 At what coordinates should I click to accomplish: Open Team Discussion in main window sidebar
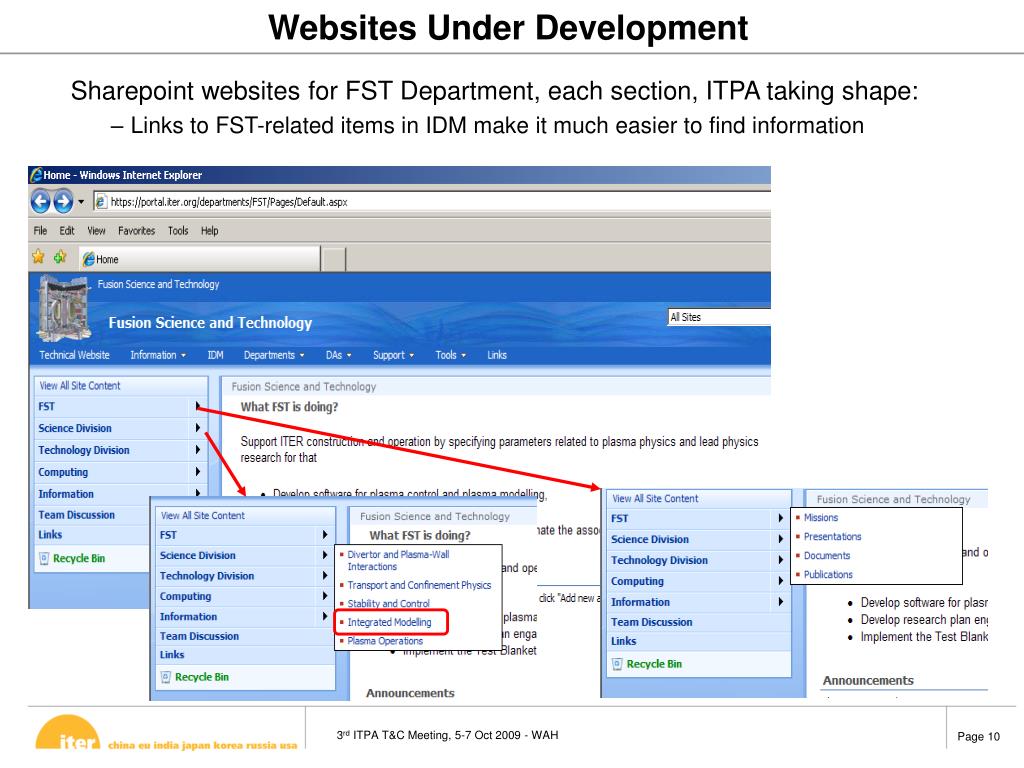(x=76, y=515)
